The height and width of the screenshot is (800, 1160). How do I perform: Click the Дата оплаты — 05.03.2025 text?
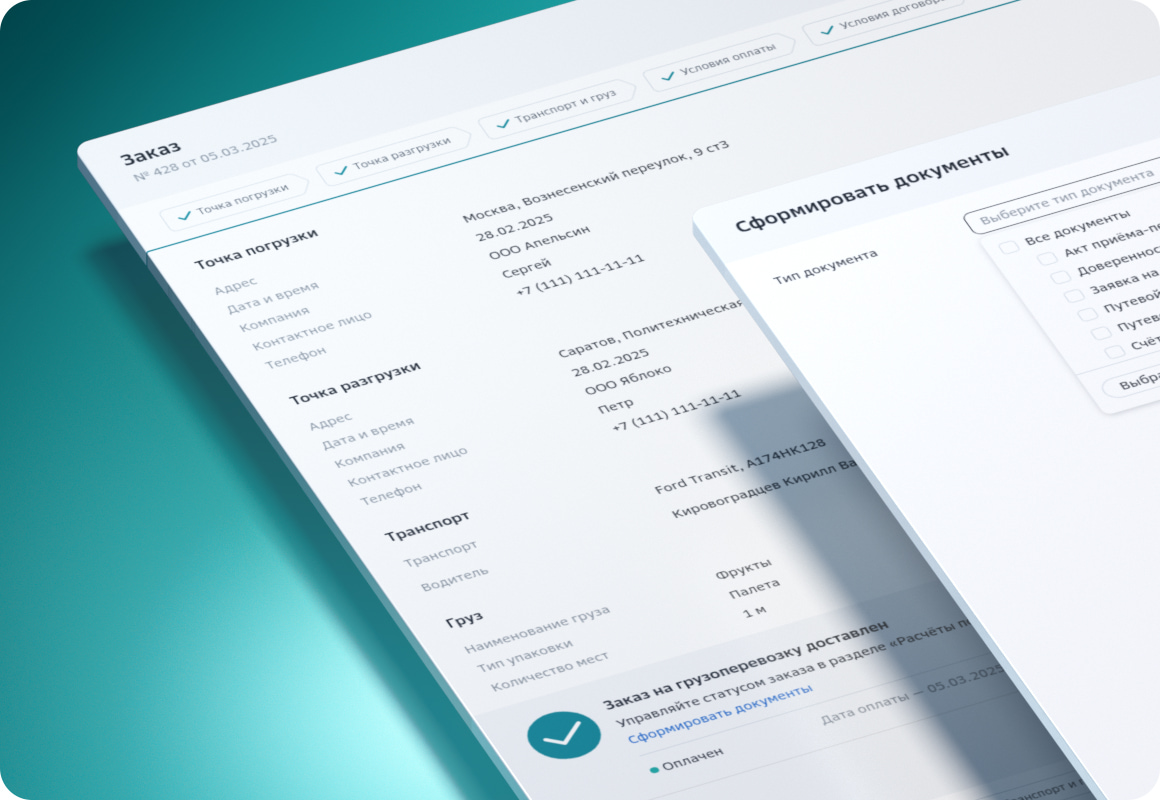point(913,695)
